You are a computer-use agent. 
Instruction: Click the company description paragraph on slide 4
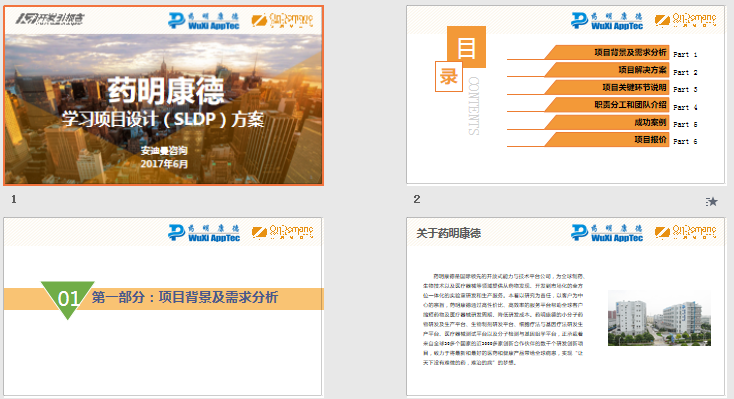504,319
